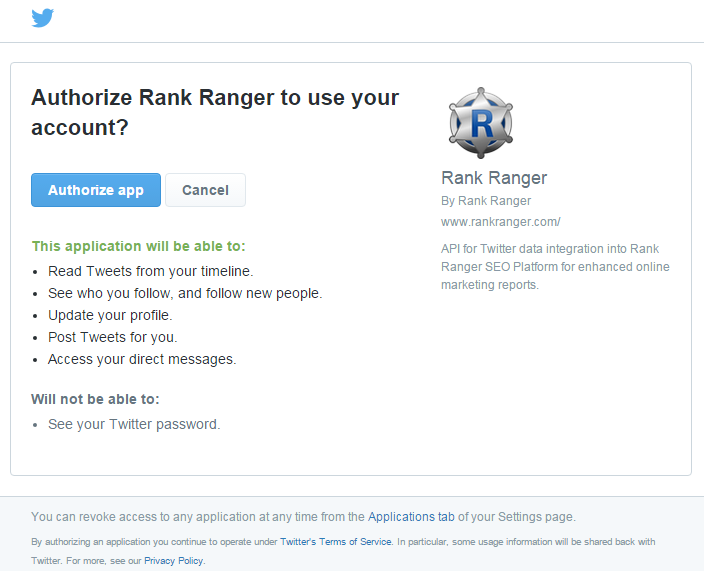Click the Rank Ranger API description text

[x=555, y=266]
